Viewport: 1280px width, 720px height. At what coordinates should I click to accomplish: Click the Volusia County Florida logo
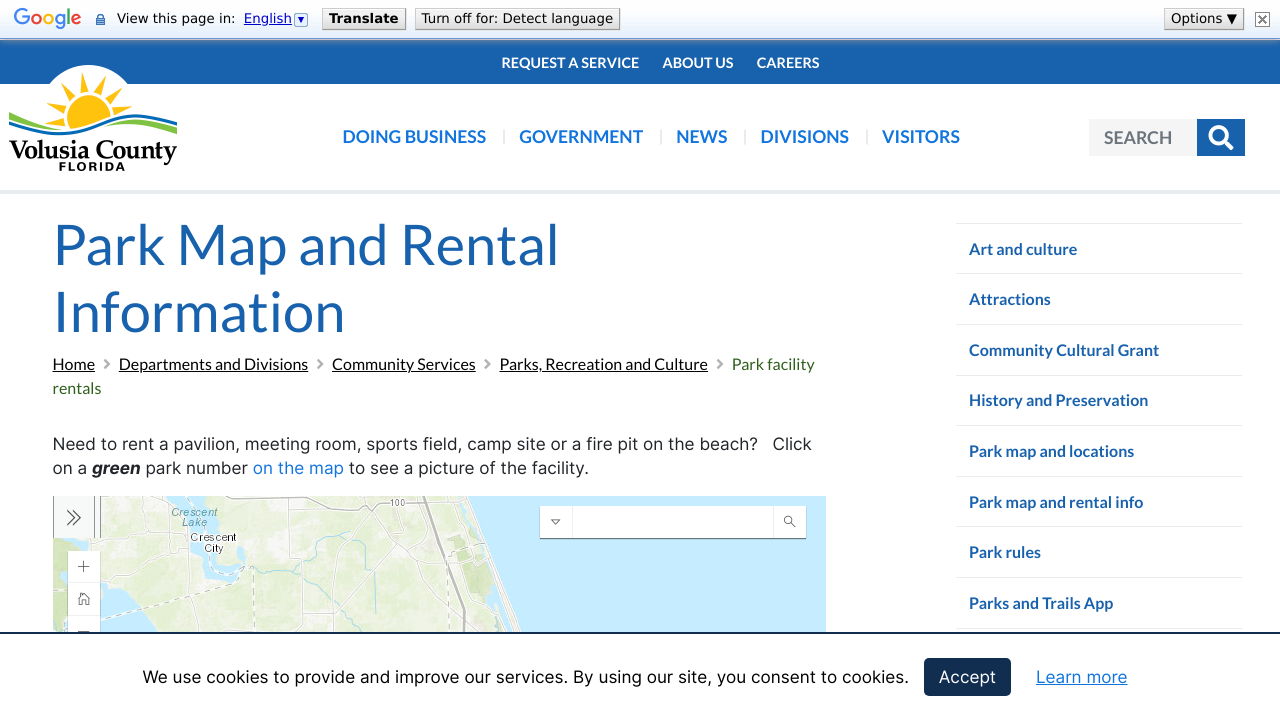coord(93,118)
